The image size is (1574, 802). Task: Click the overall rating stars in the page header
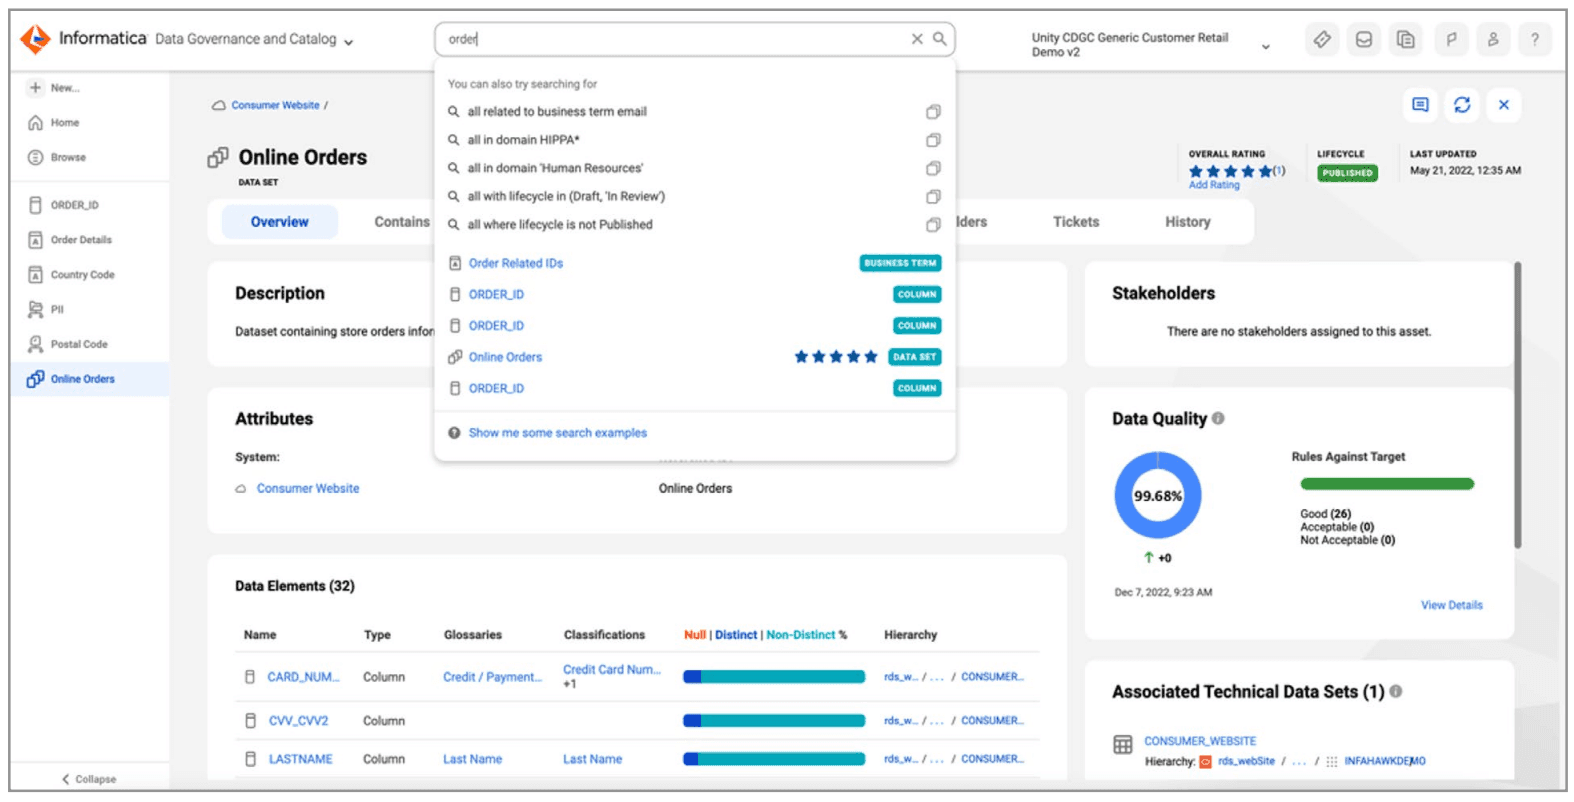[x=1230, y=171]
